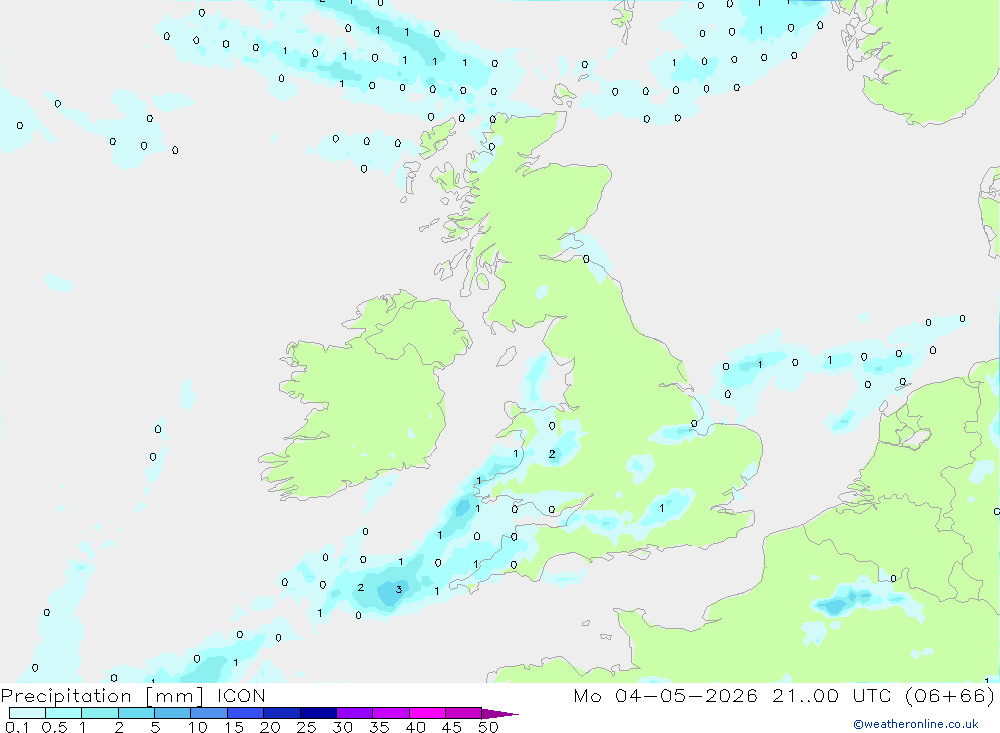Select the 2–5 mm legend color swatch
Image resolution: width=1000 pixels, height=733 pixels.
click(x=136, y=713)
